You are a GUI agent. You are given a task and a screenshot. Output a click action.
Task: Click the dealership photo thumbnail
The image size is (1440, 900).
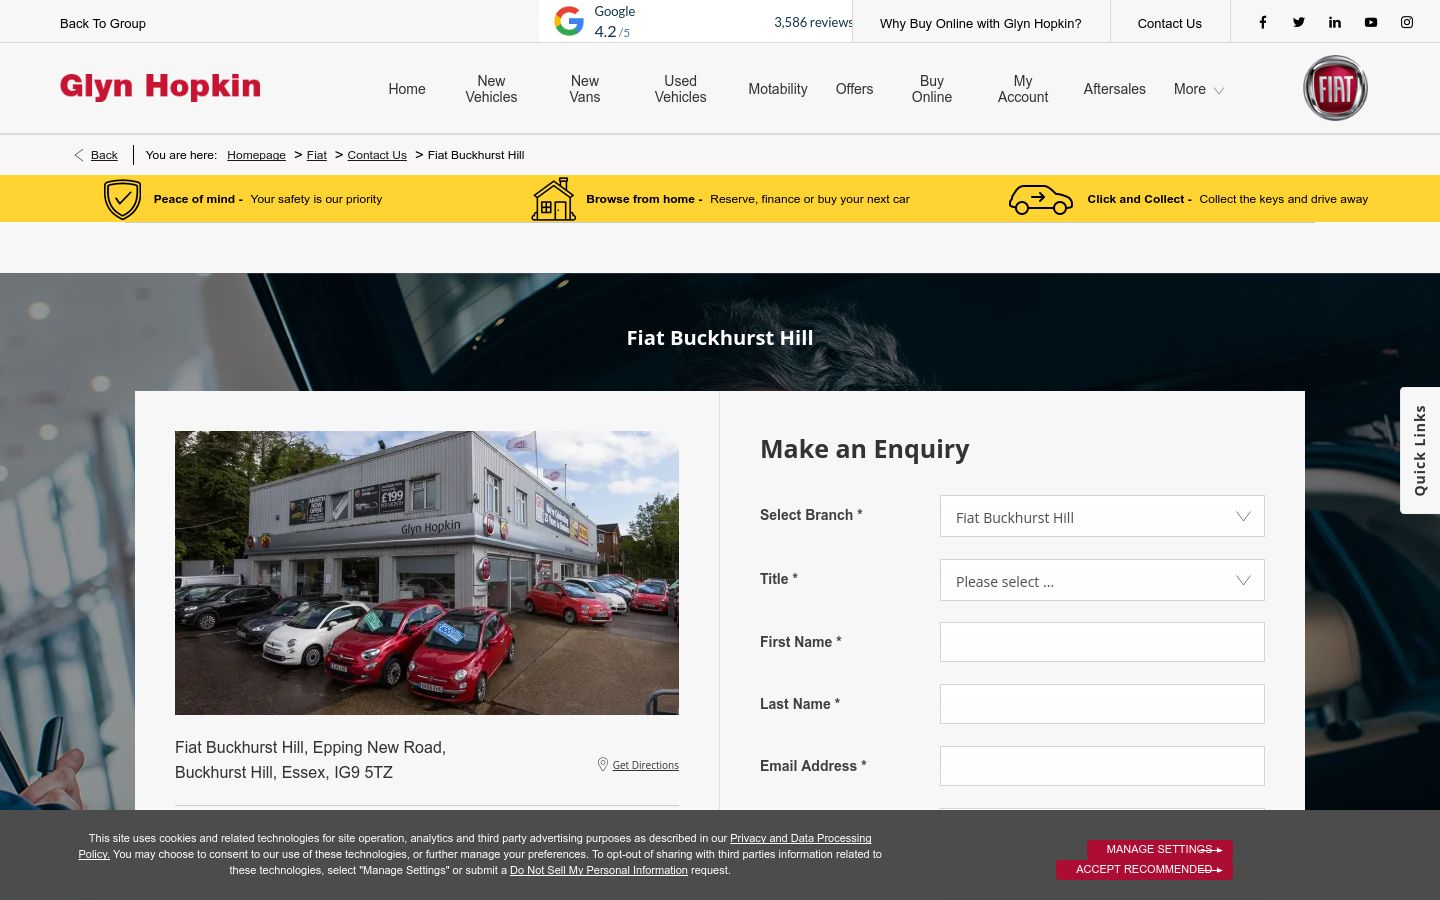pyautogui.click(x=427, y=573)
